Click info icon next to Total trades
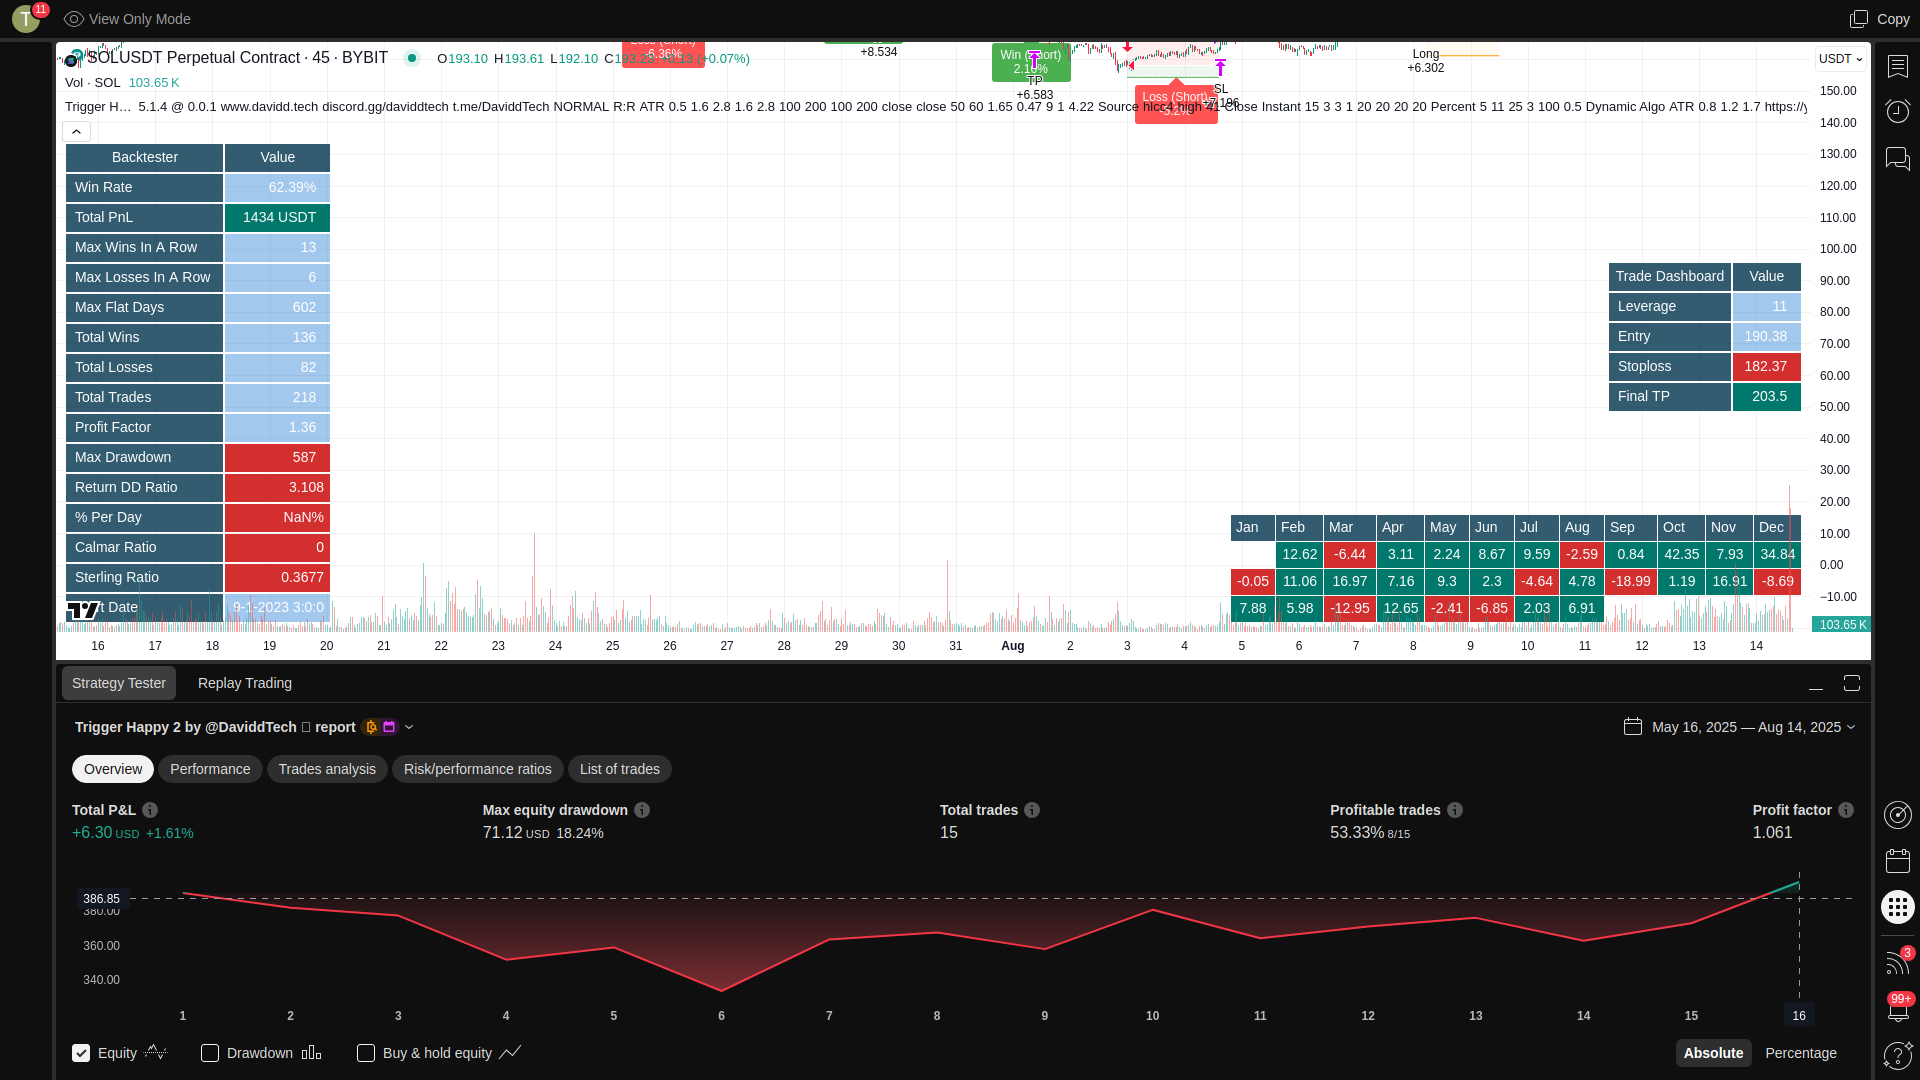This screenshot has height=1080, width=1920. point(1032,810)
